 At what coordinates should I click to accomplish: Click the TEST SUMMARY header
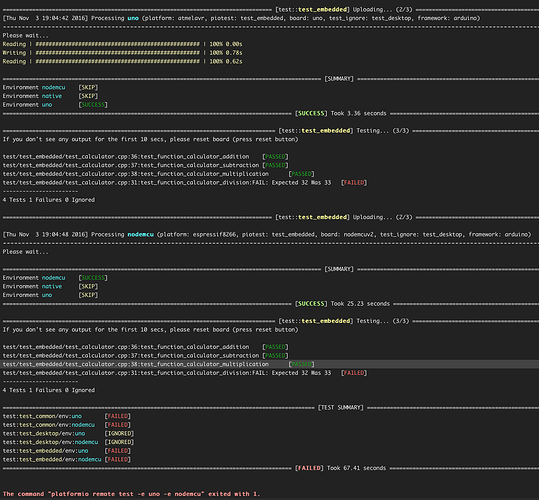coord(340,408)
